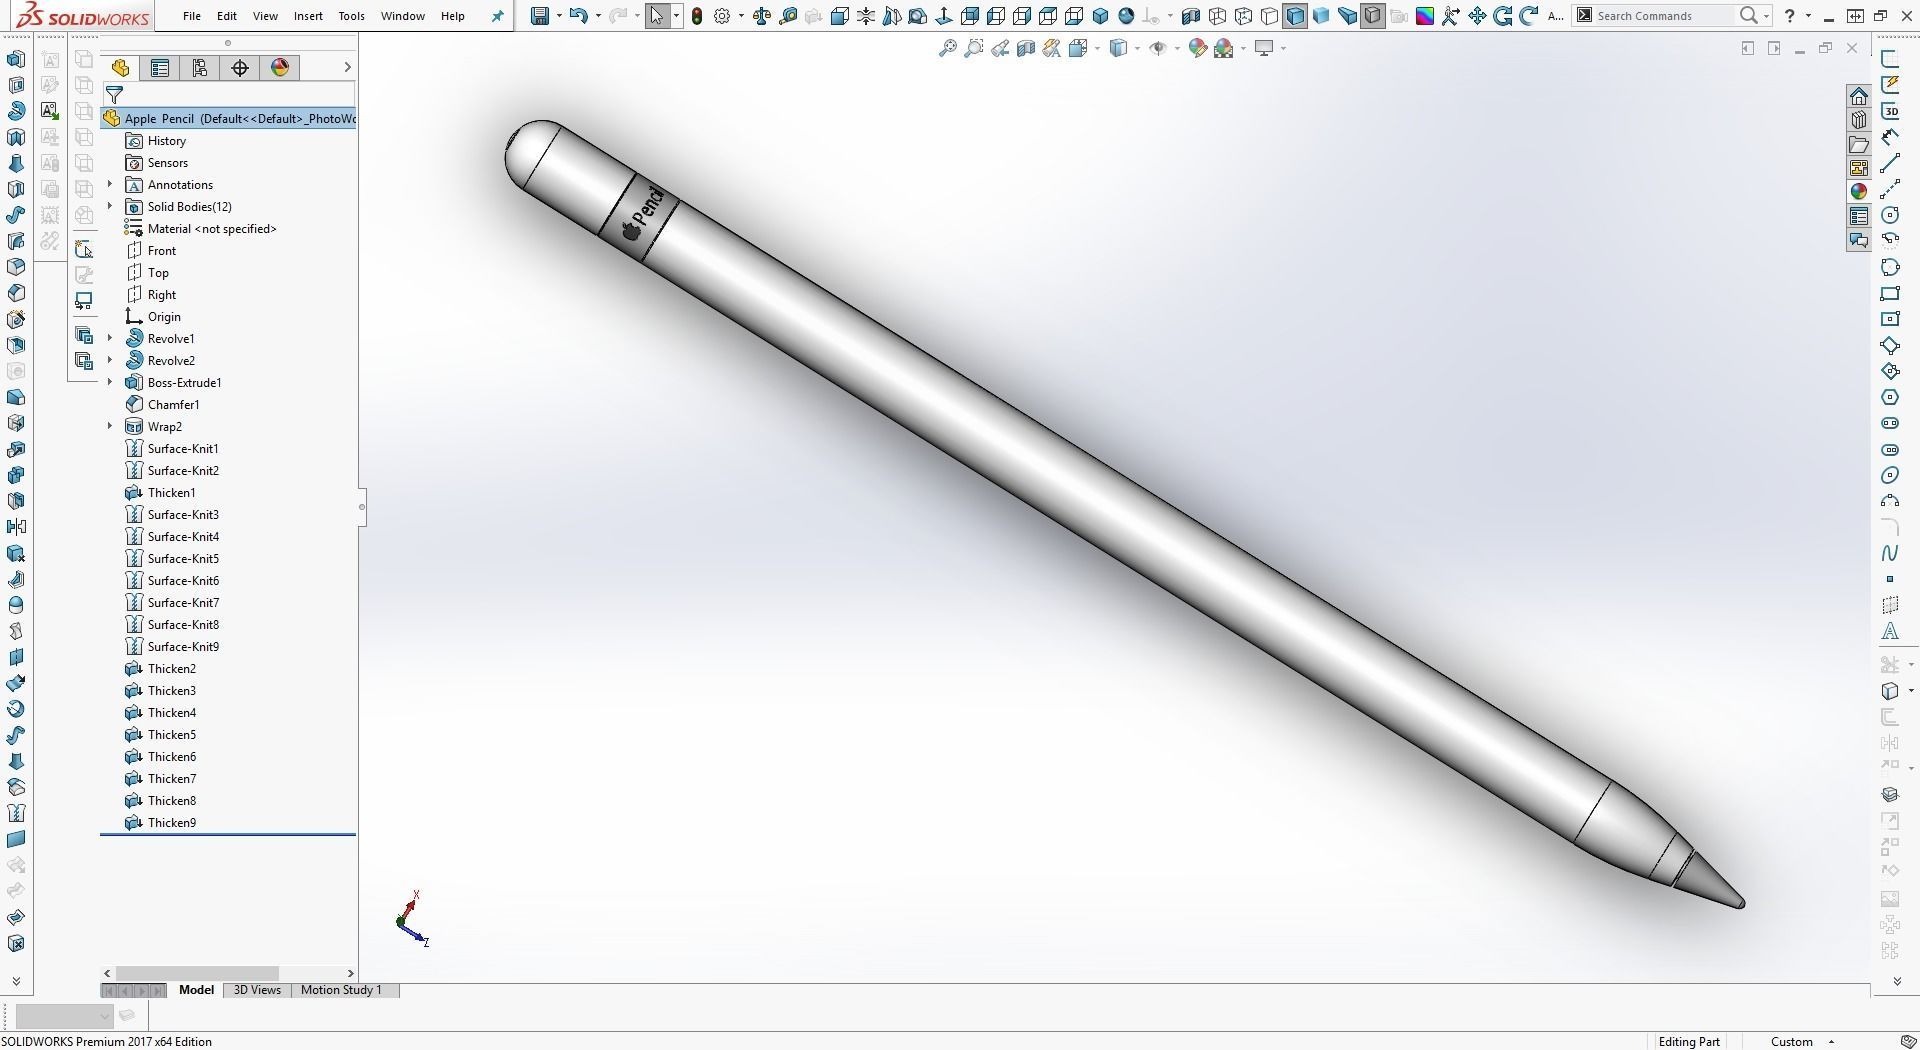Click the Custom units label in status bar
Viewport: 1920px width, 1050px height.
[1791, 1041]
